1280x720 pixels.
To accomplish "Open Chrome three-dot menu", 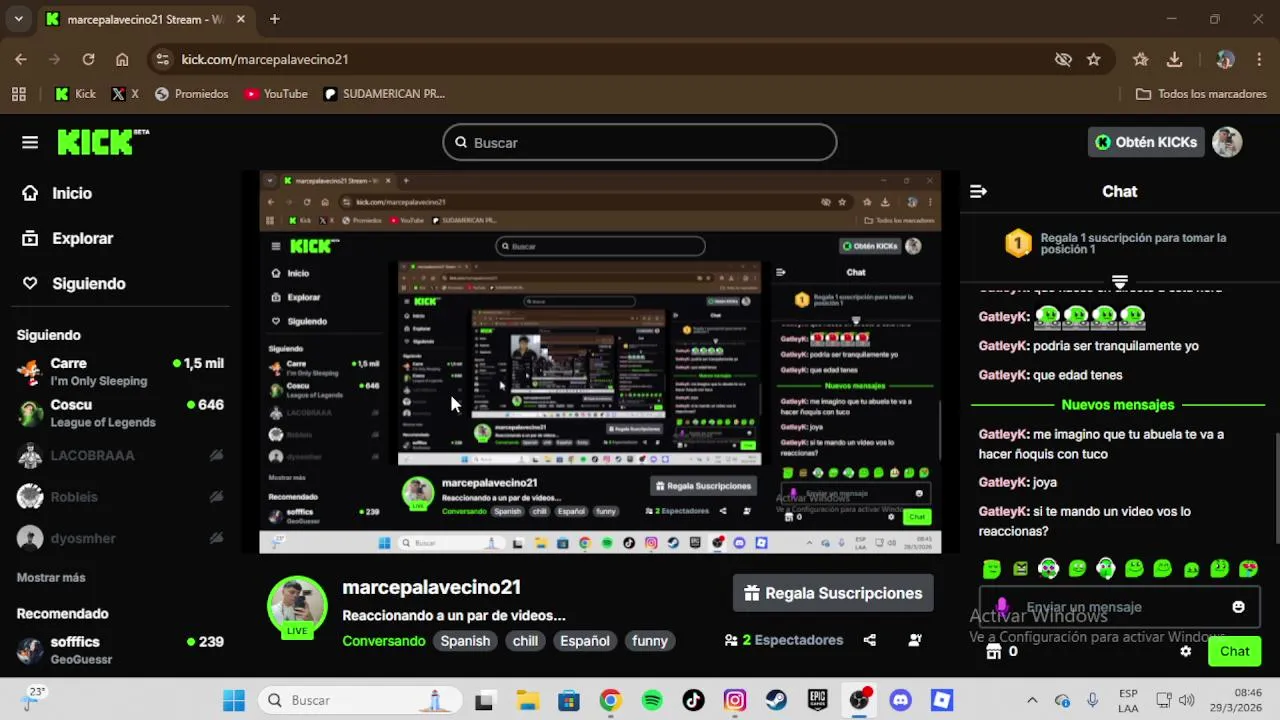I will [x=1259, y=59].
